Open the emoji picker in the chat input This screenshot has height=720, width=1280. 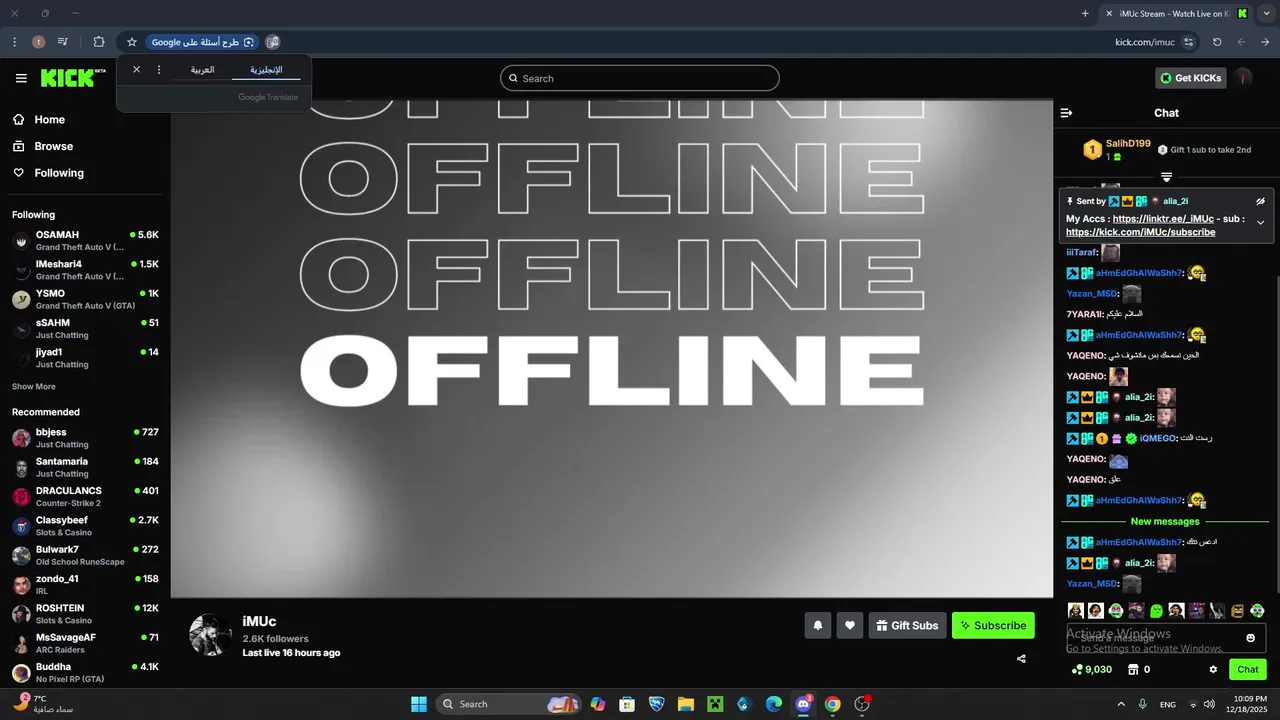click(1250, 638)
